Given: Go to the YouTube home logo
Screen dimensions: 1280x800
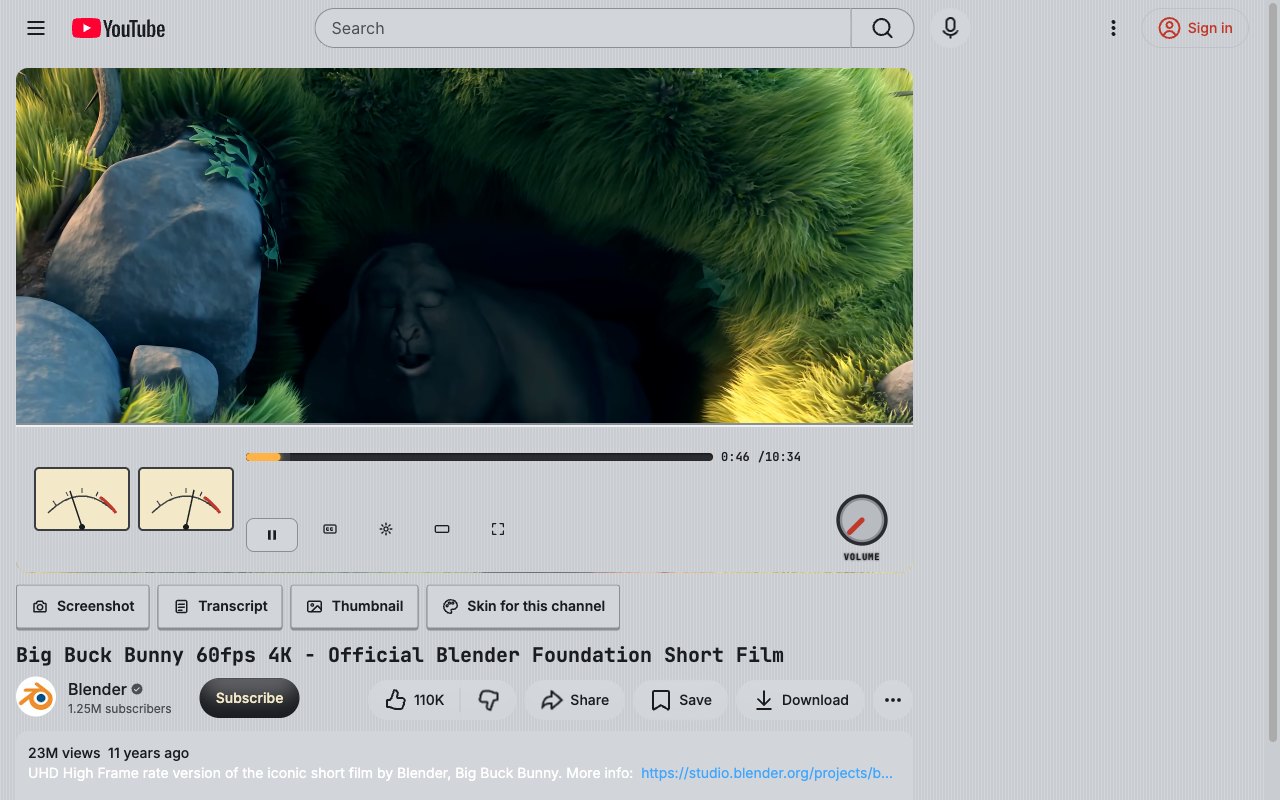Looking at the screenshot, I should click(x=118, y=28).
